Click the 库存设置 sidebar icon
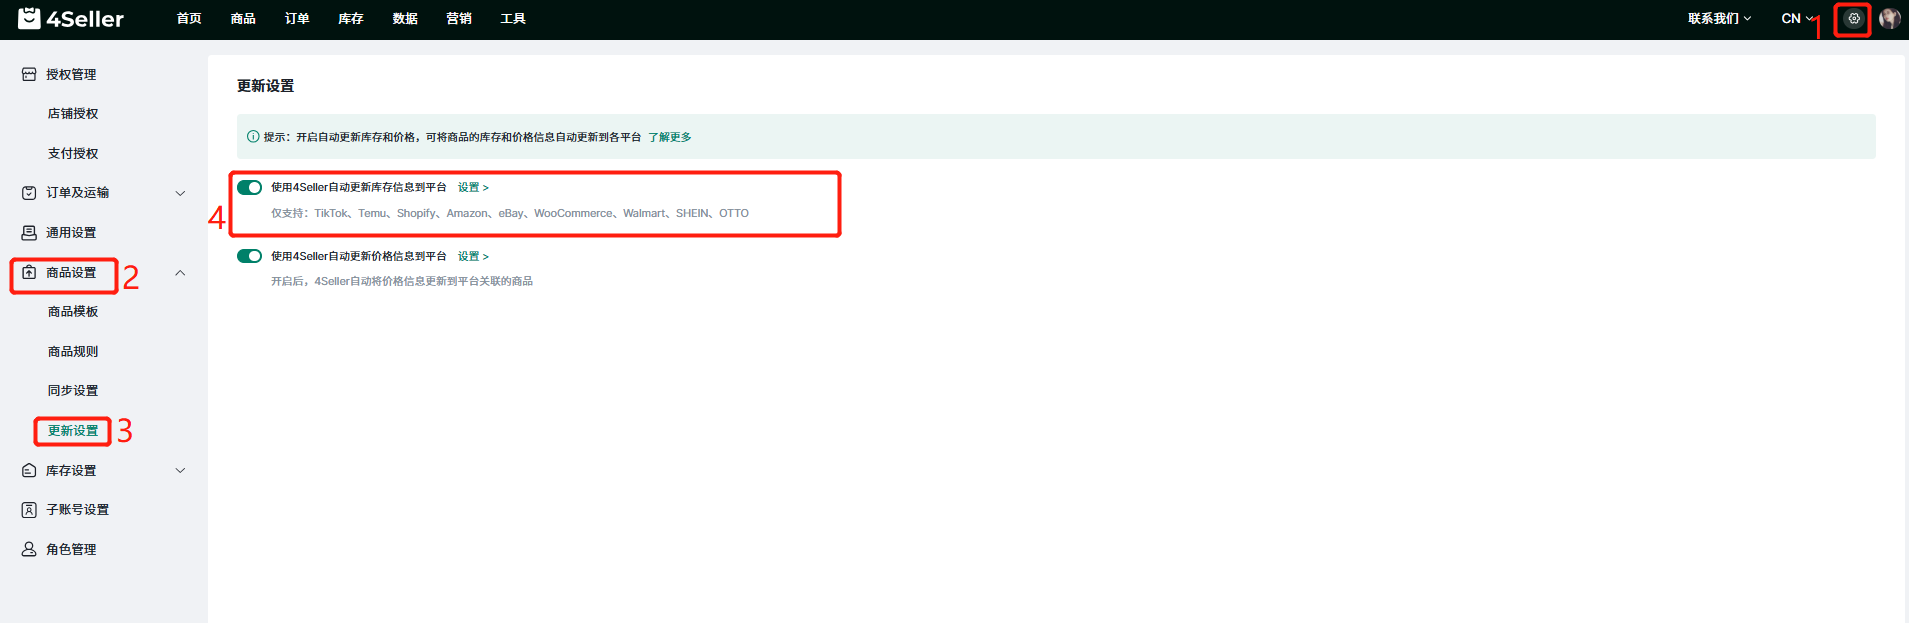1909x623 pixels. (x=29, y=471)
